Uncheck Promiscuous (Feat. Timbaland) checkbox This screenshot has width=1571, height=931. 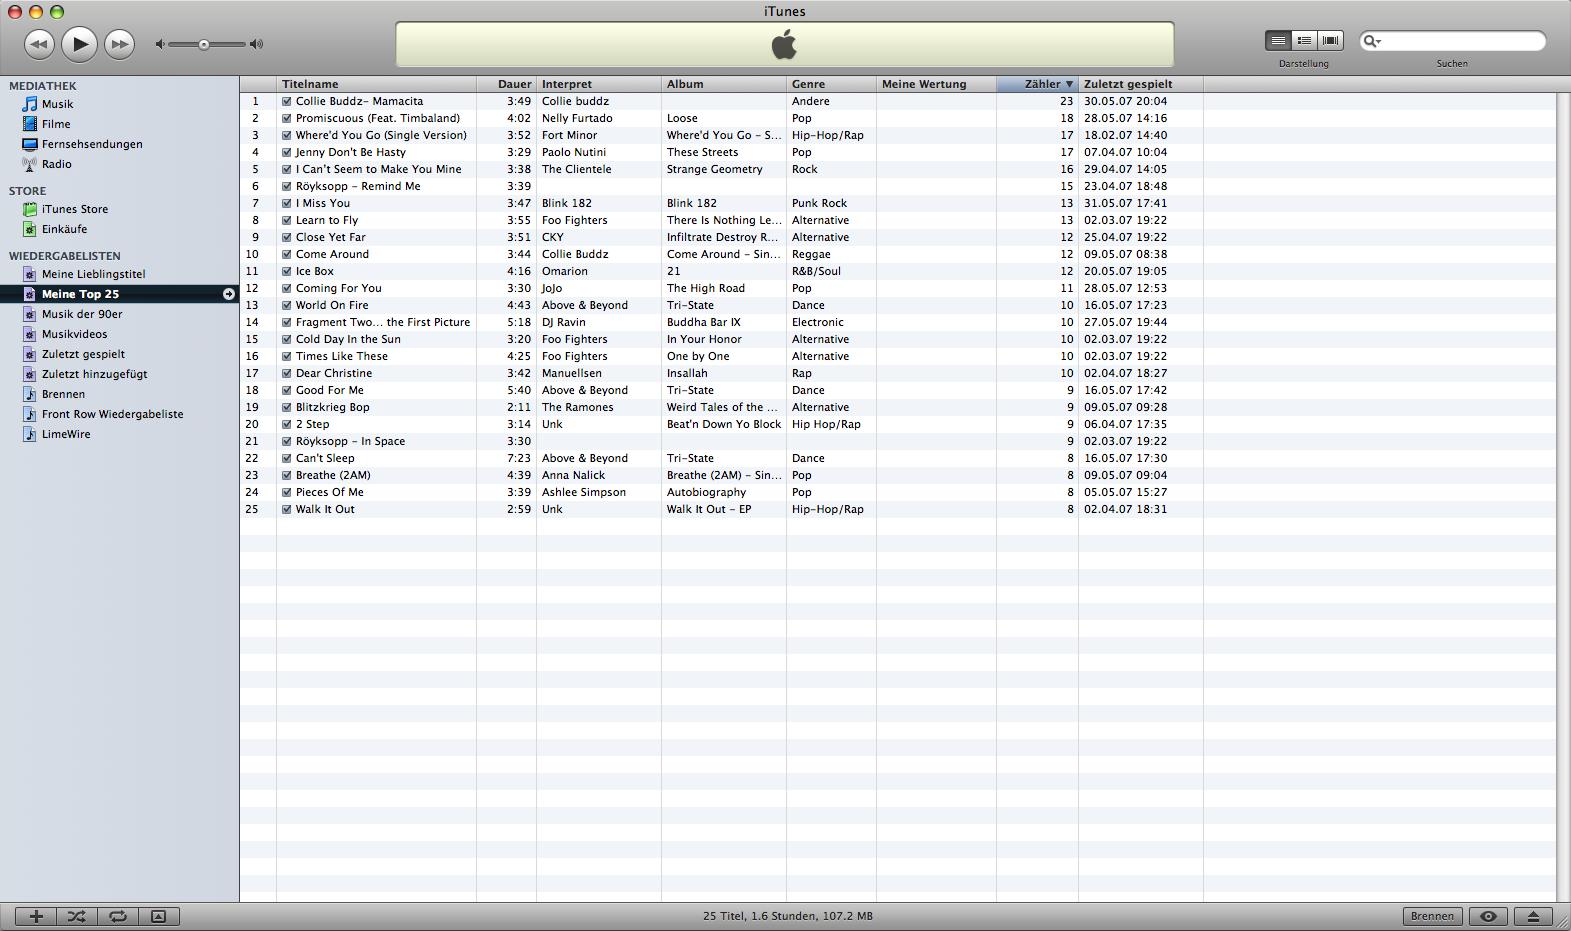[x=287, y=118]
